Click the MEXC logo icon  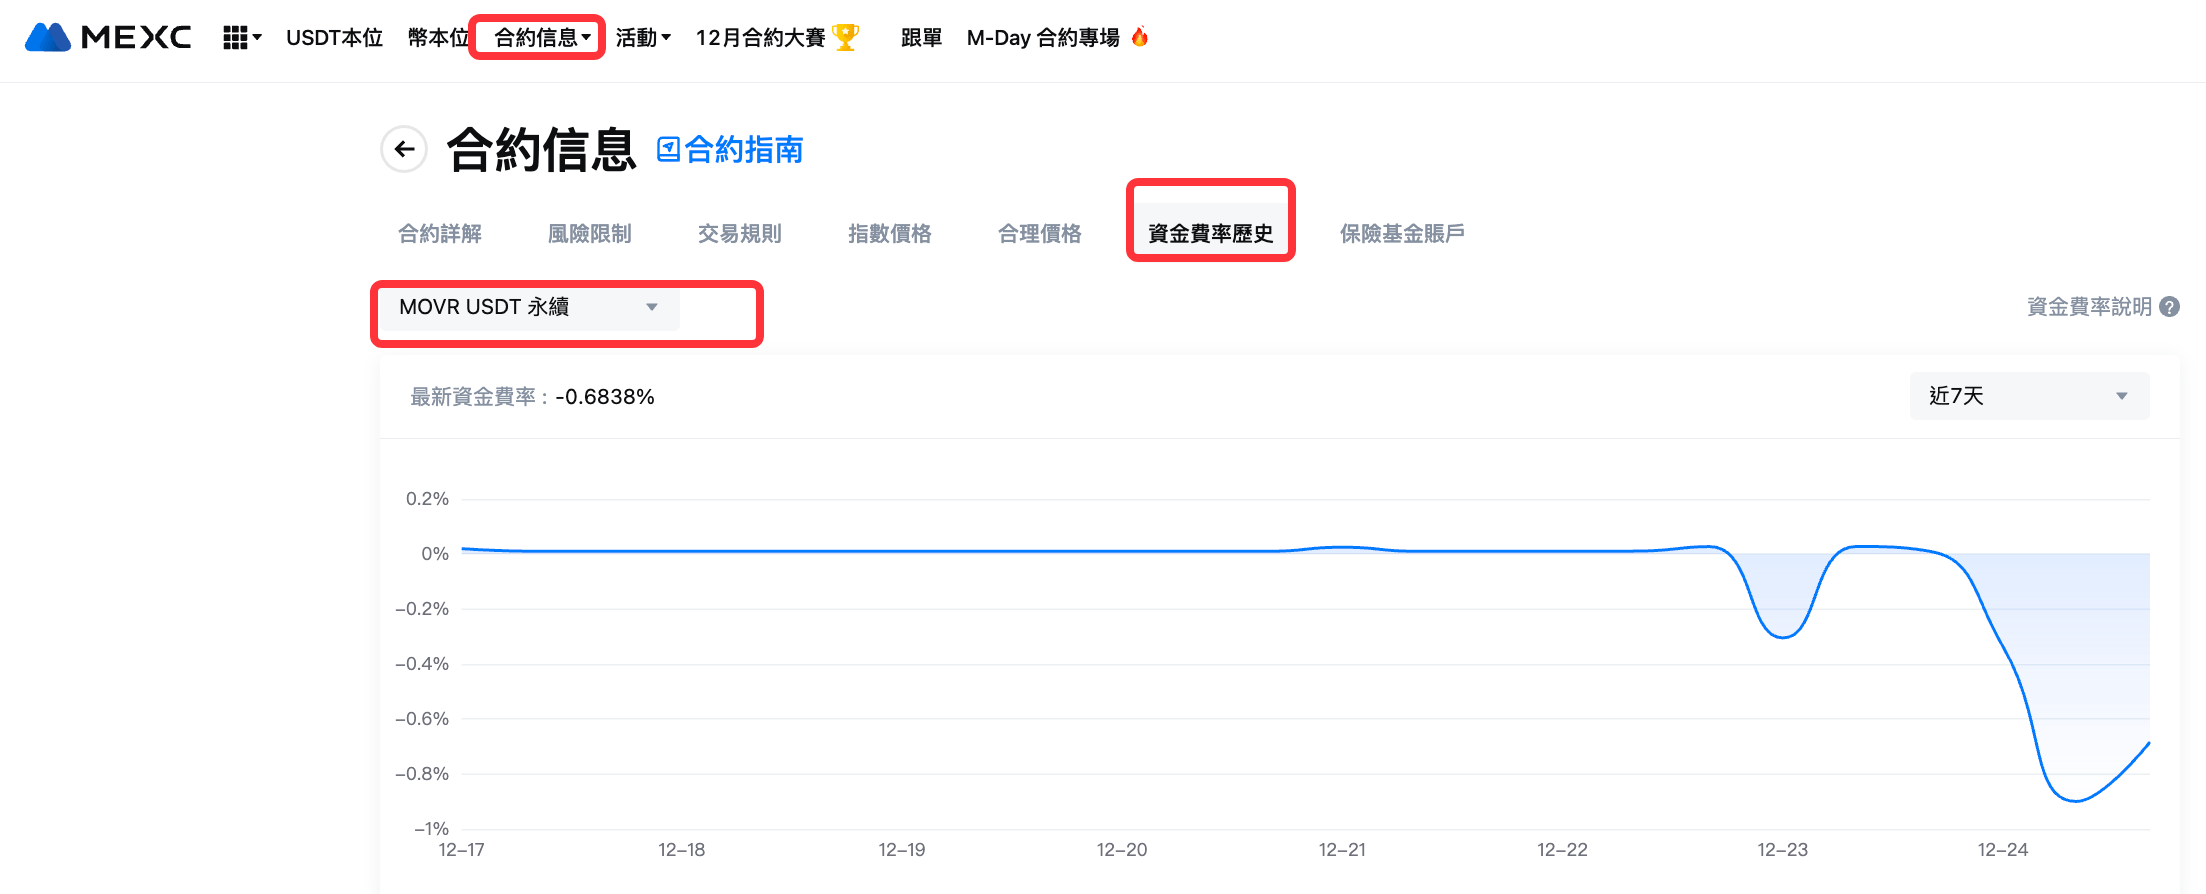[x=48, y=38]
